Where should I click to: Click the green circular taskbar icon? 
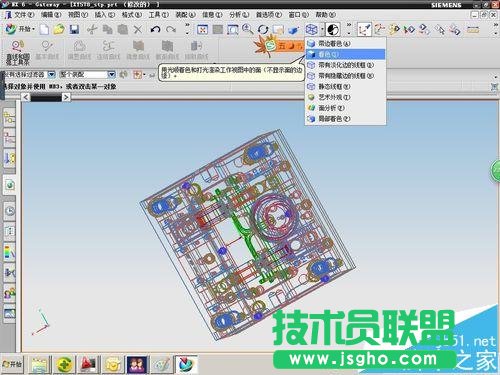65,364
